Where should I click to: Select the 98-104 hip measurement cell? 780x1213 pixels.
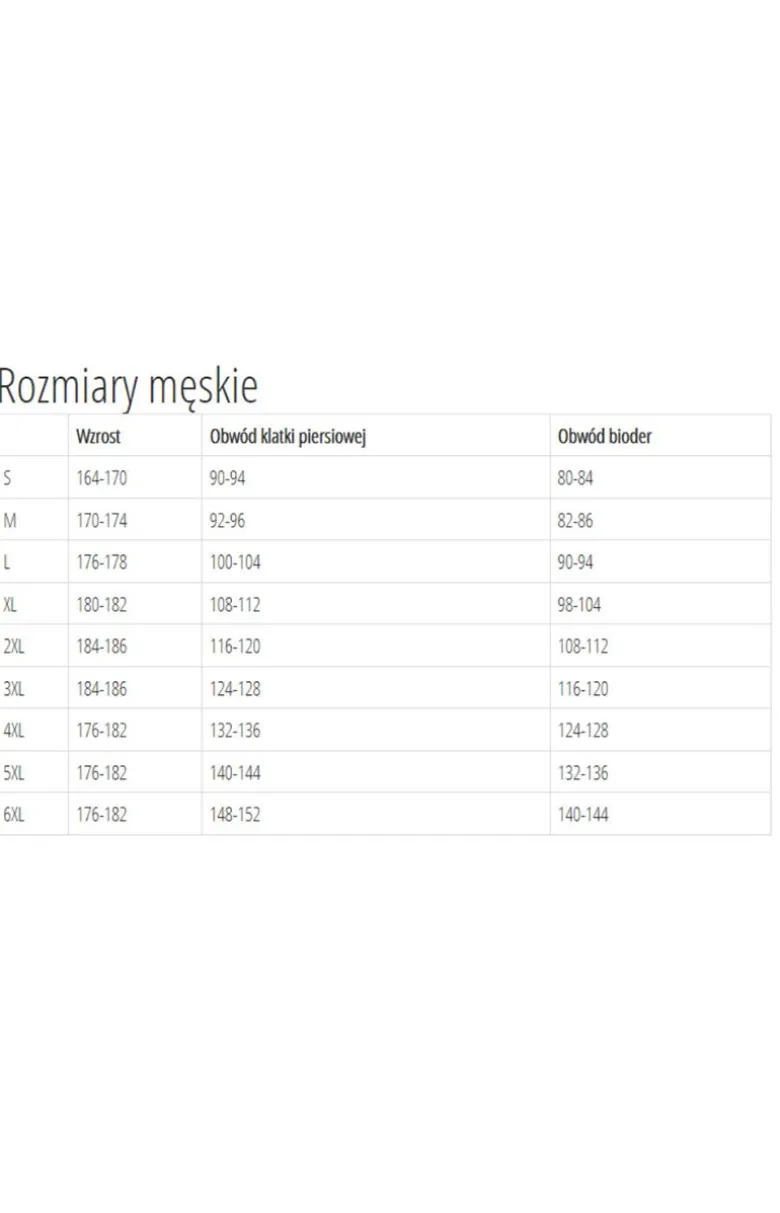coord(579,604)
